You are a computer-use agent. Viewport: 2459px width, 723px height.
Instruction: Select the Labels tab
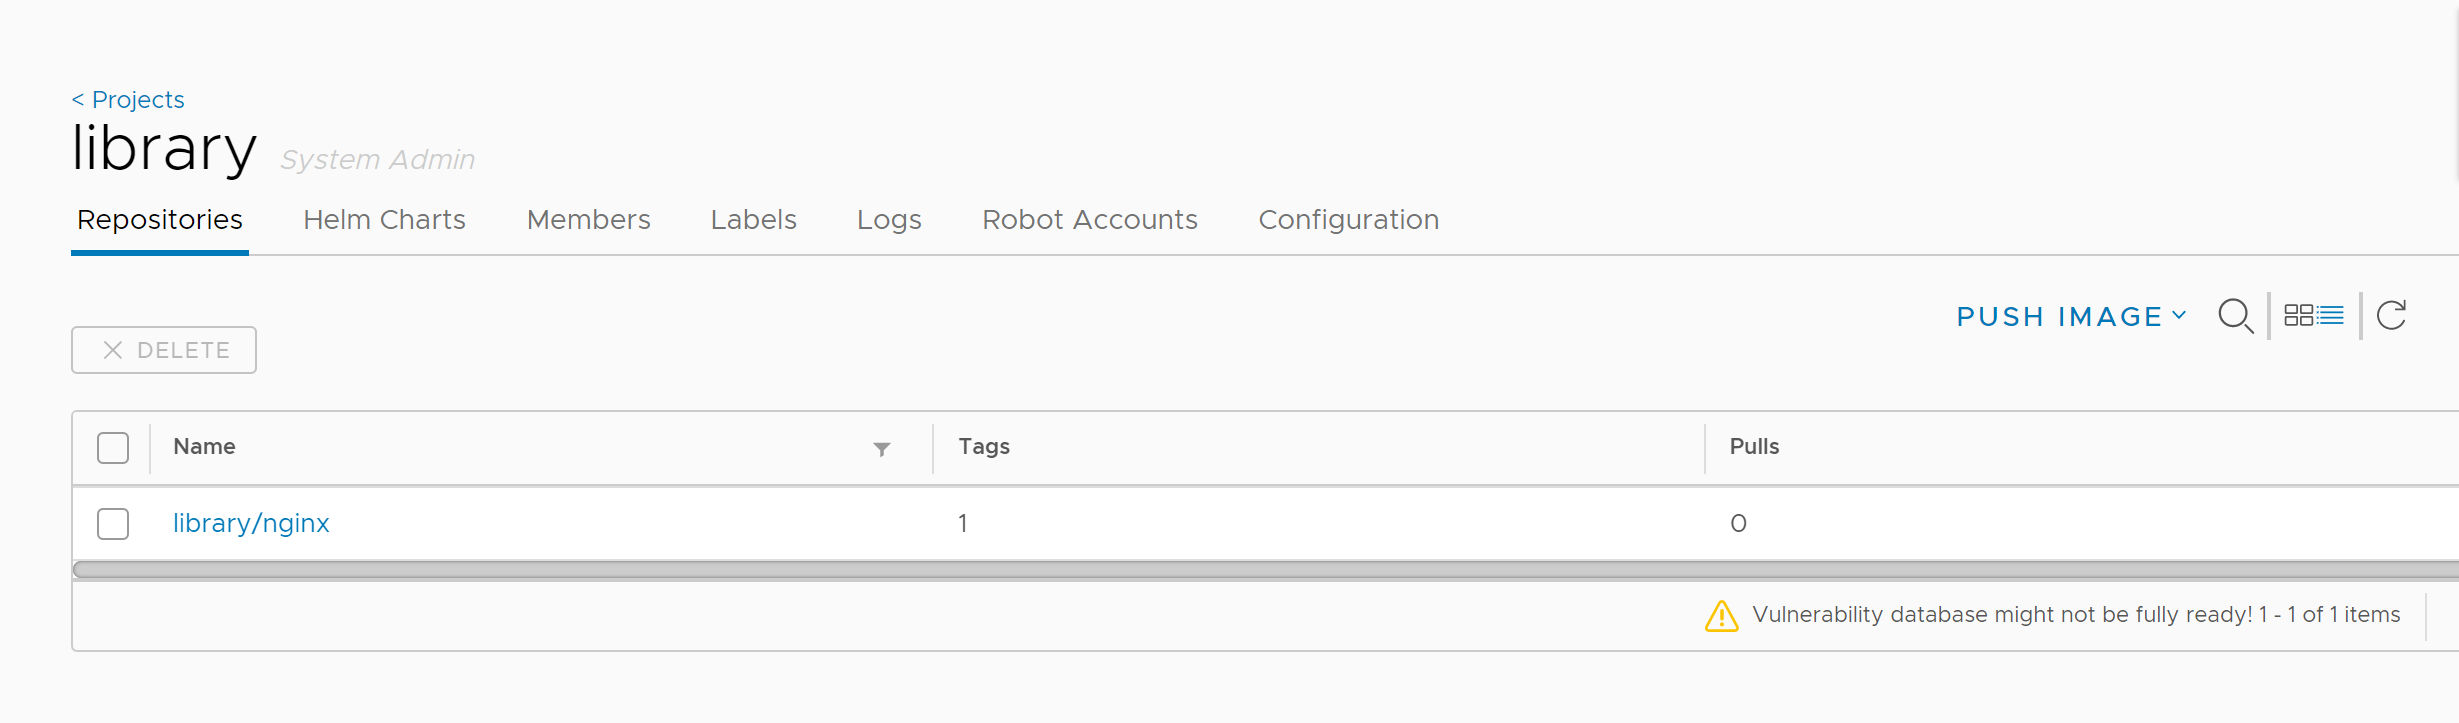pos(753,220)
